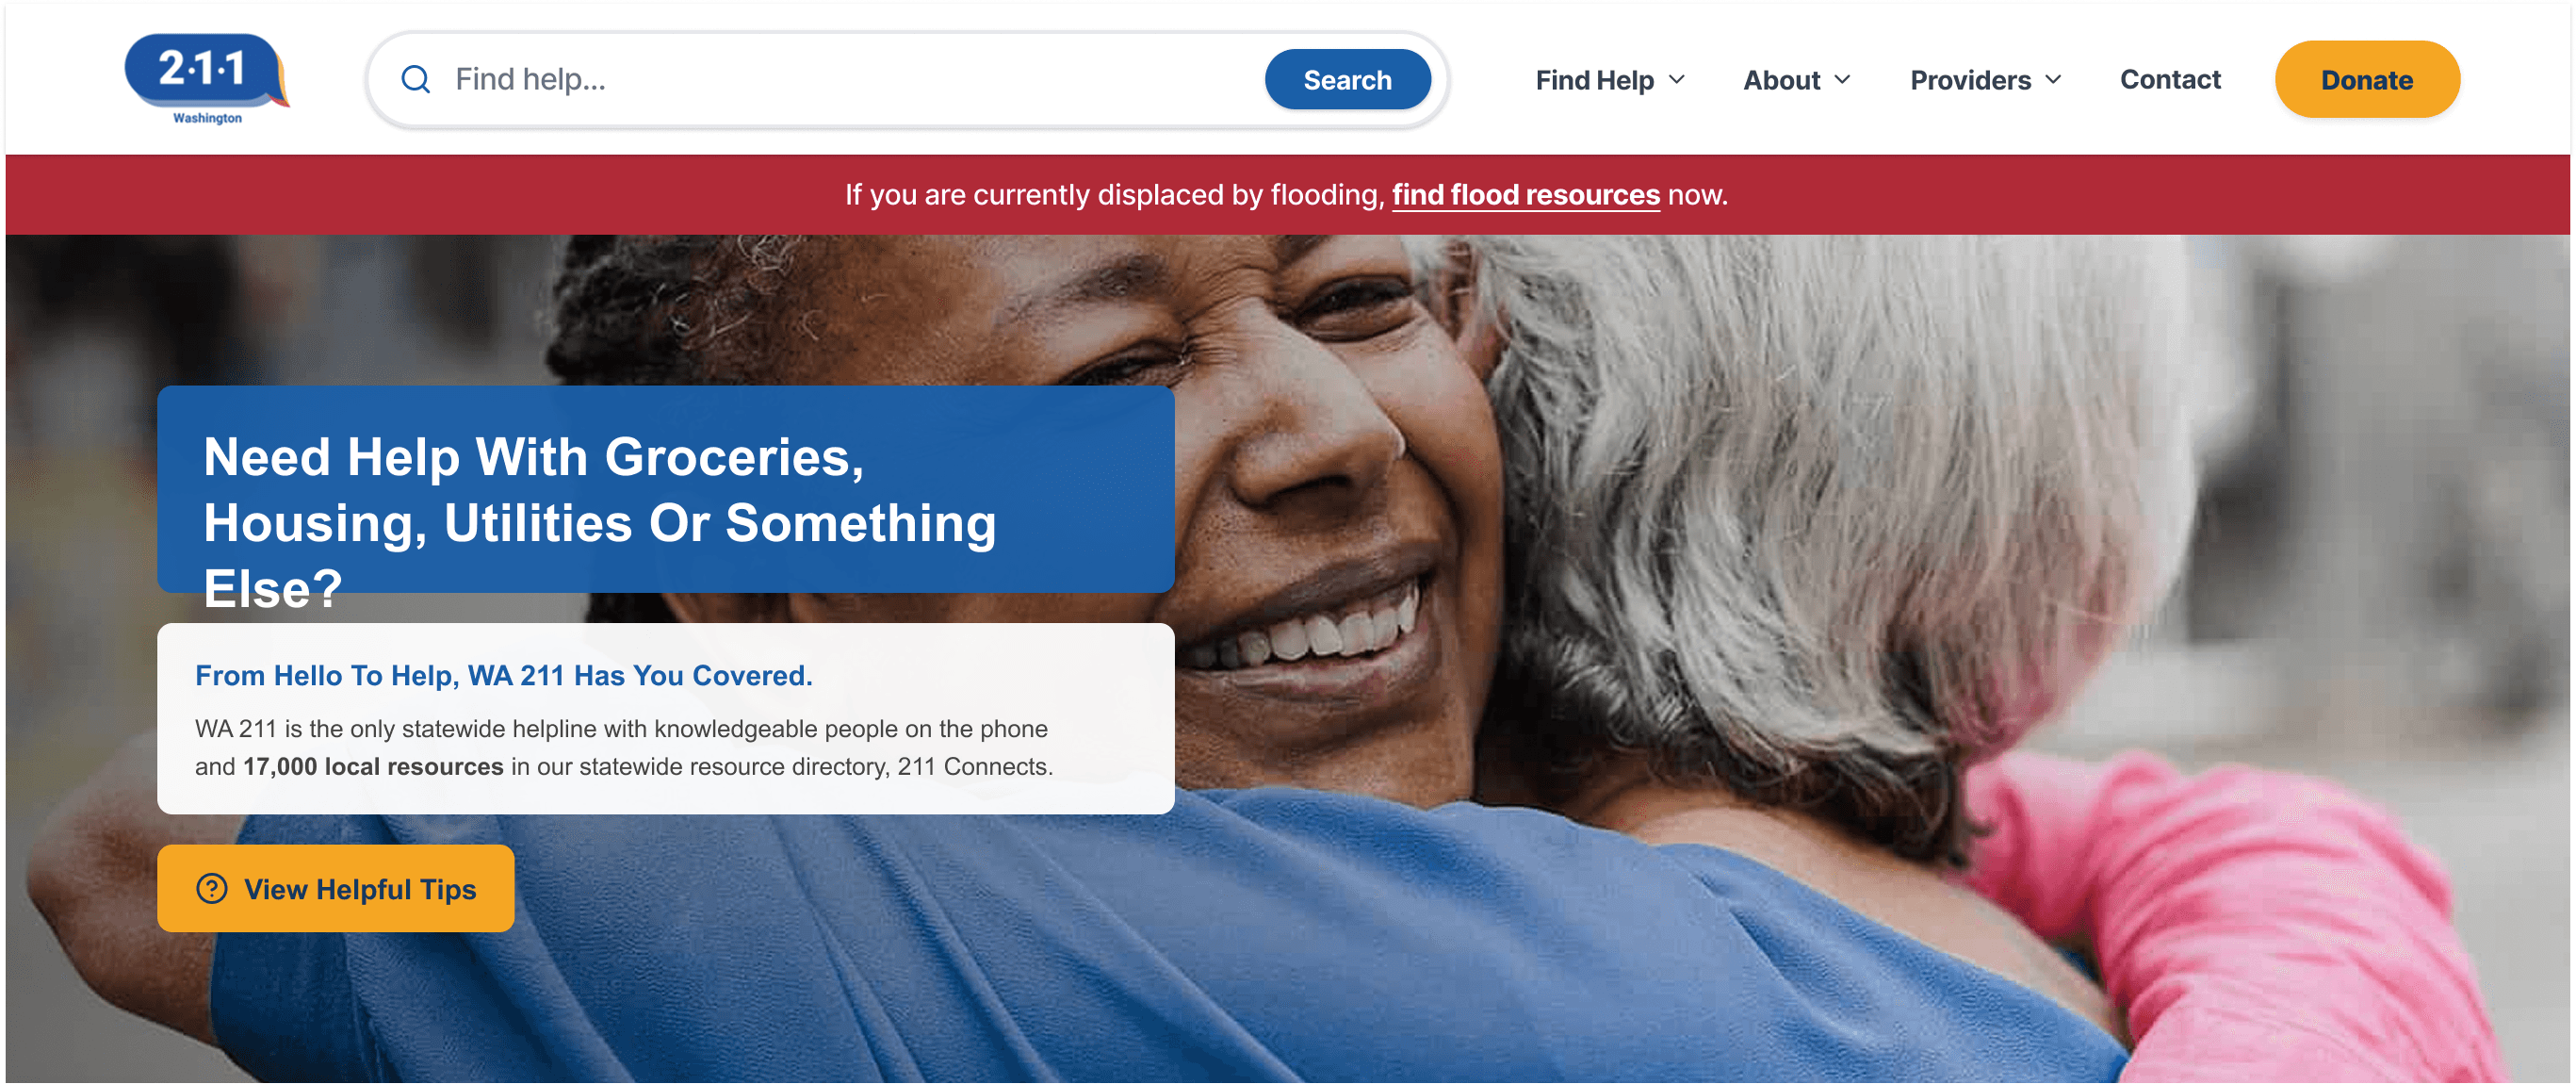Focus the Find help search field
The width and height of the screenshot is (2576, 1084).
point(850,79)
